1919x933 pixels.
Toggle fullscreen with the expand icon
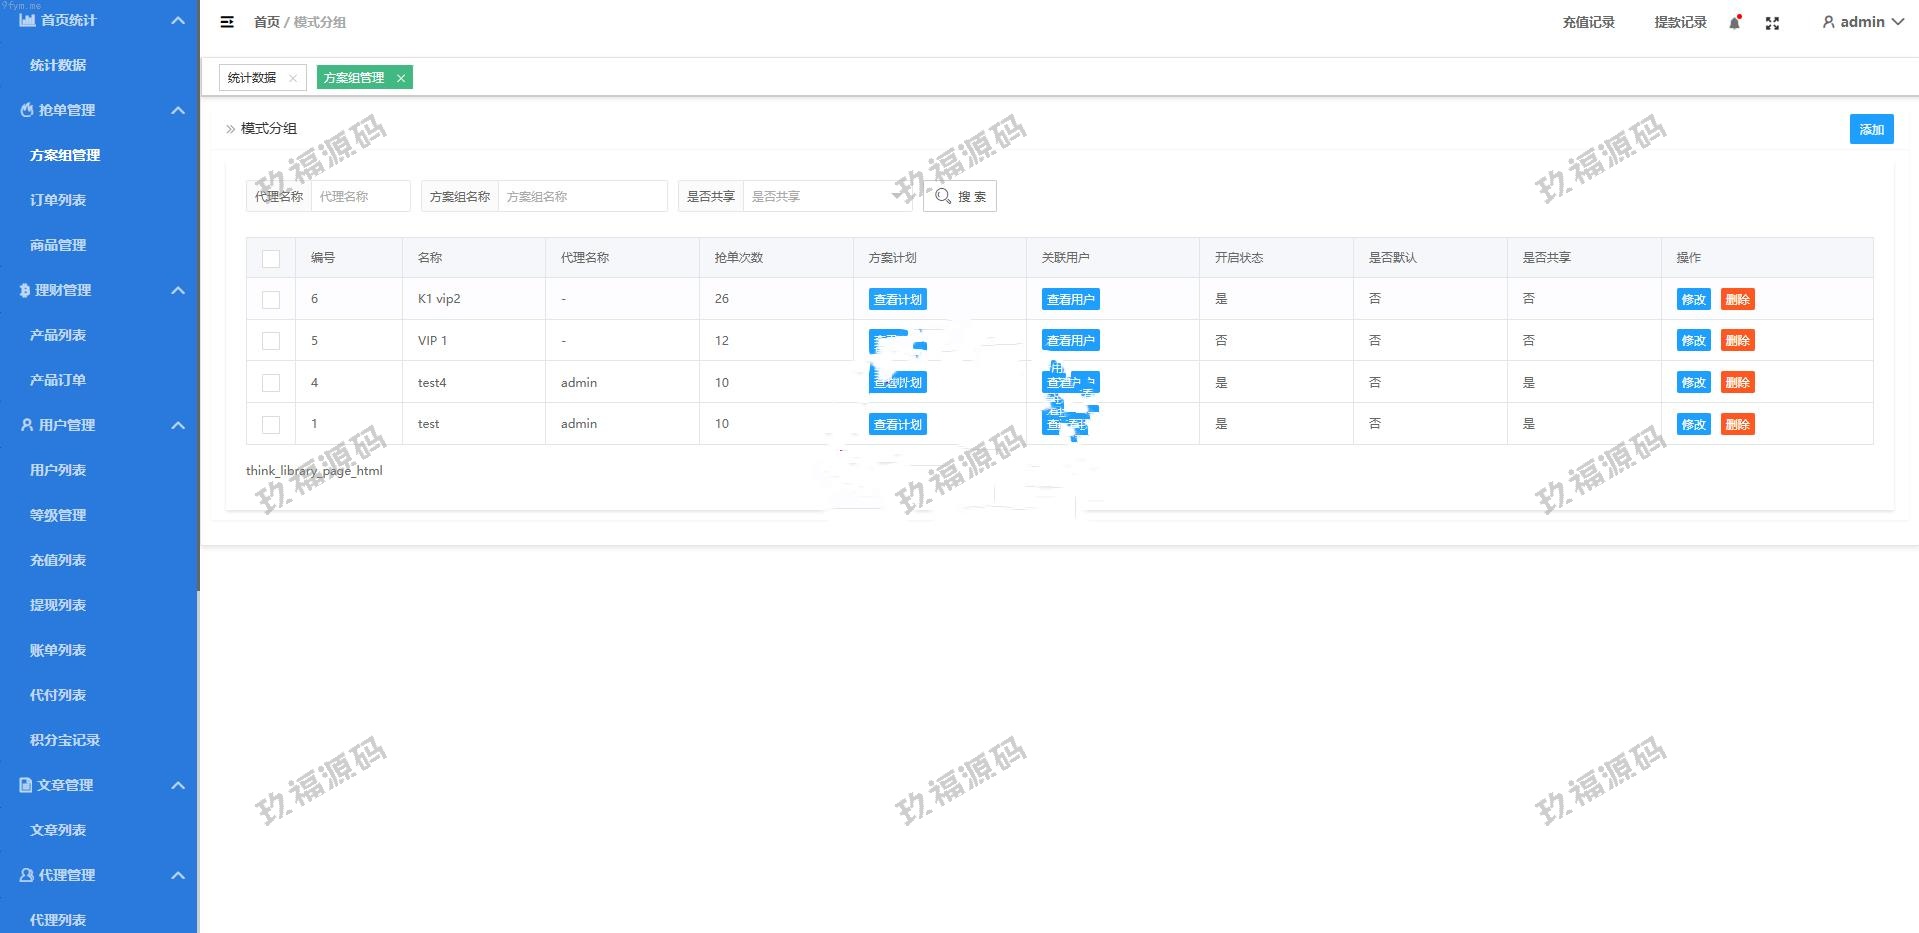(x=1773, y=22)
